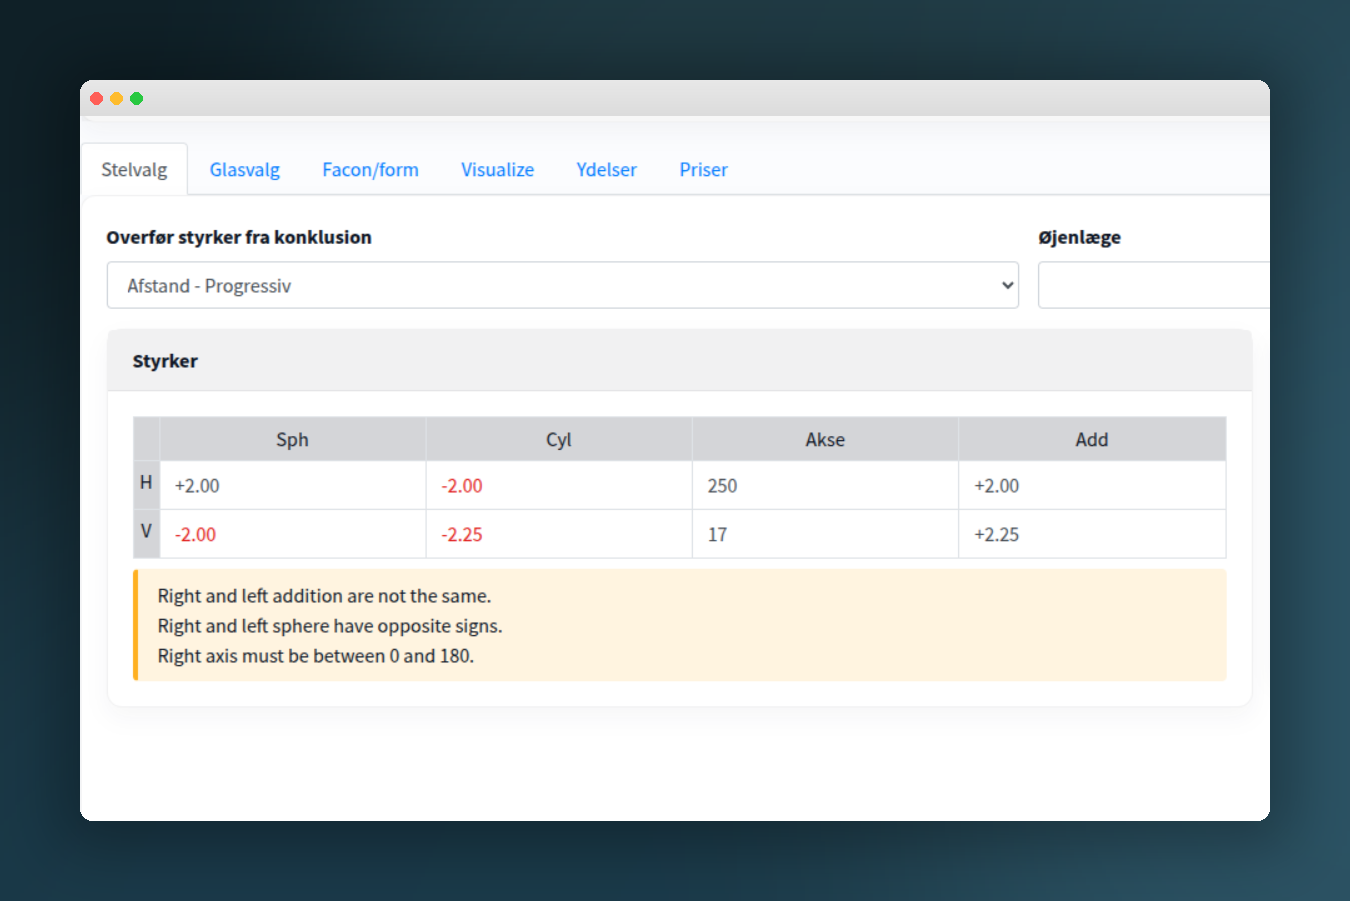Screen dimensions: 1350x901
Task: Select the Visualize tab
Action: tap(497, 170)
